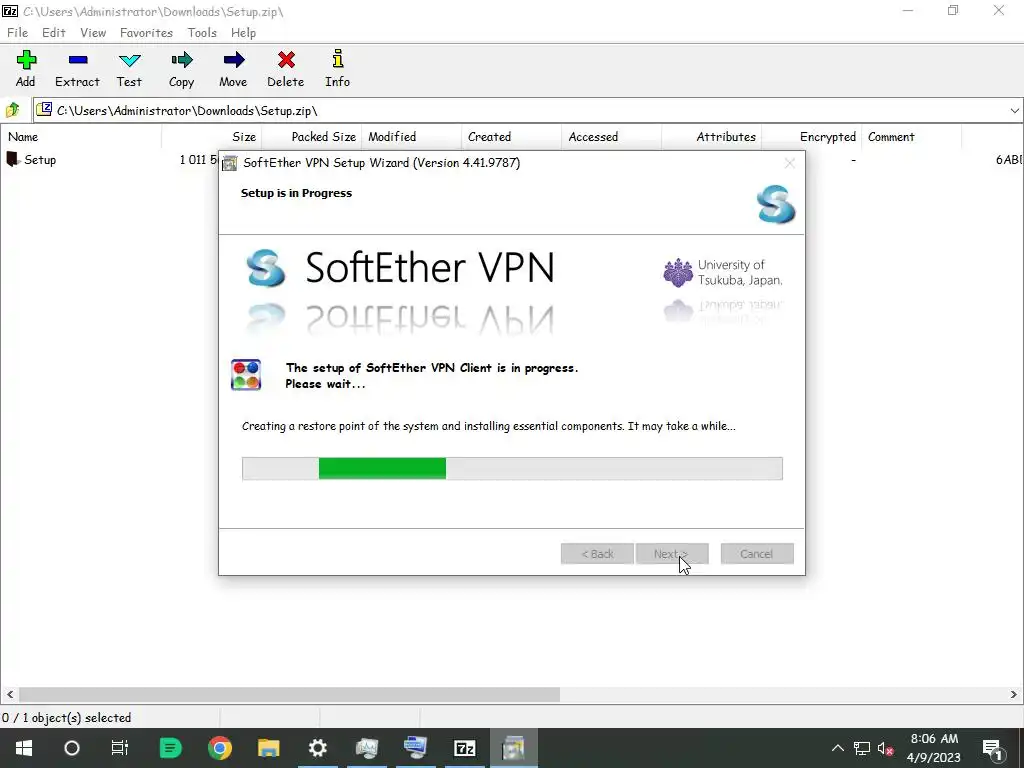Click the scroll right arrow
1024x768 pixels.
pos(1014,694)
